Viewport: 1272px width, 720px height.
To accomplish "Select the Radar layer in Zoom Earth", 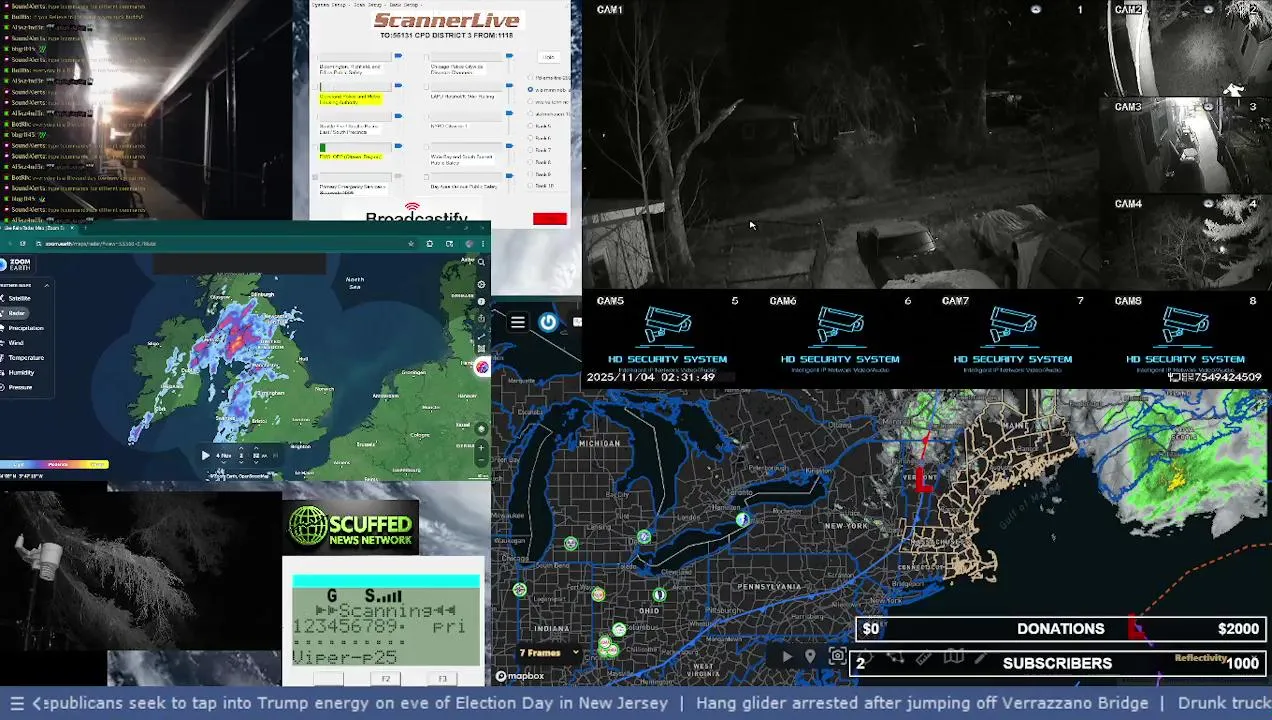I will 14,313.
